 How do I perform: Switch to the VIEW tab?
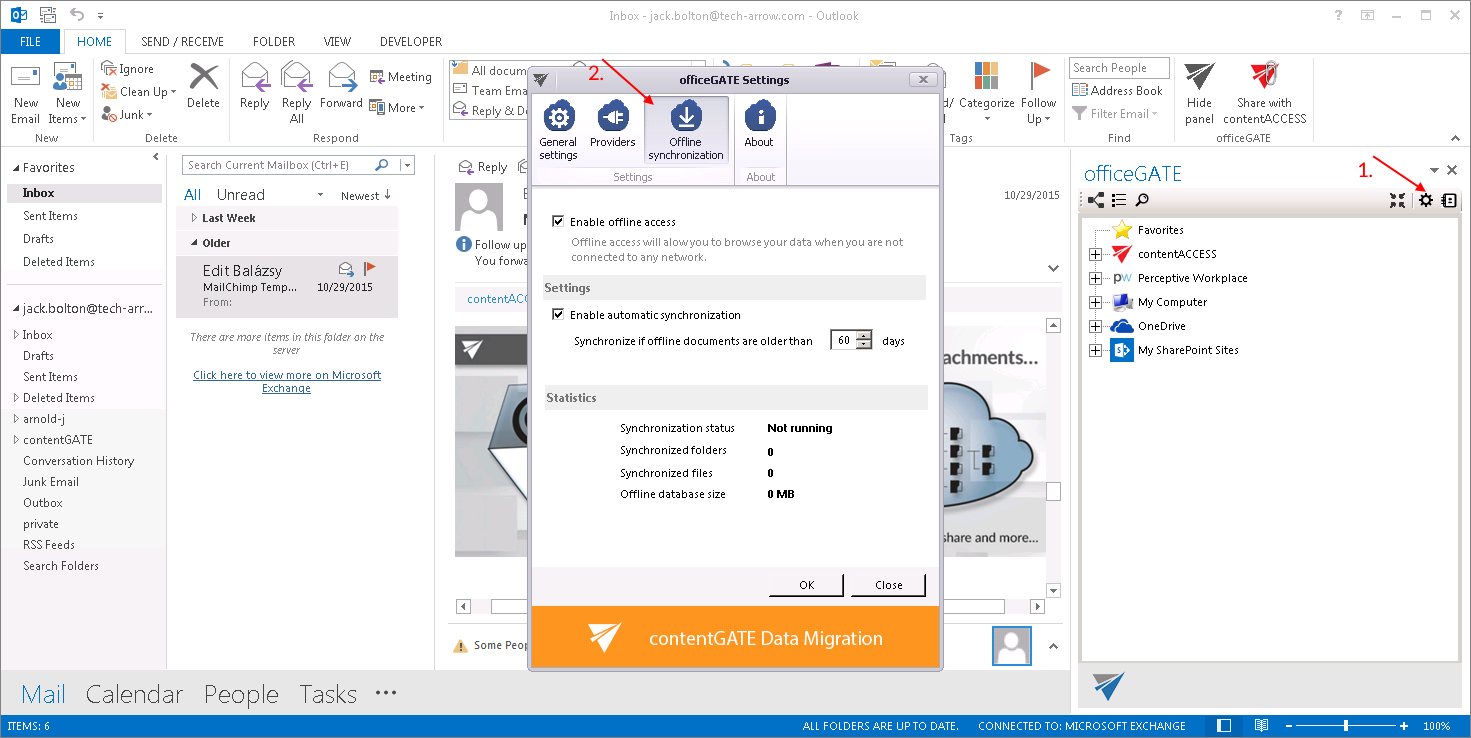coord(337,42)
